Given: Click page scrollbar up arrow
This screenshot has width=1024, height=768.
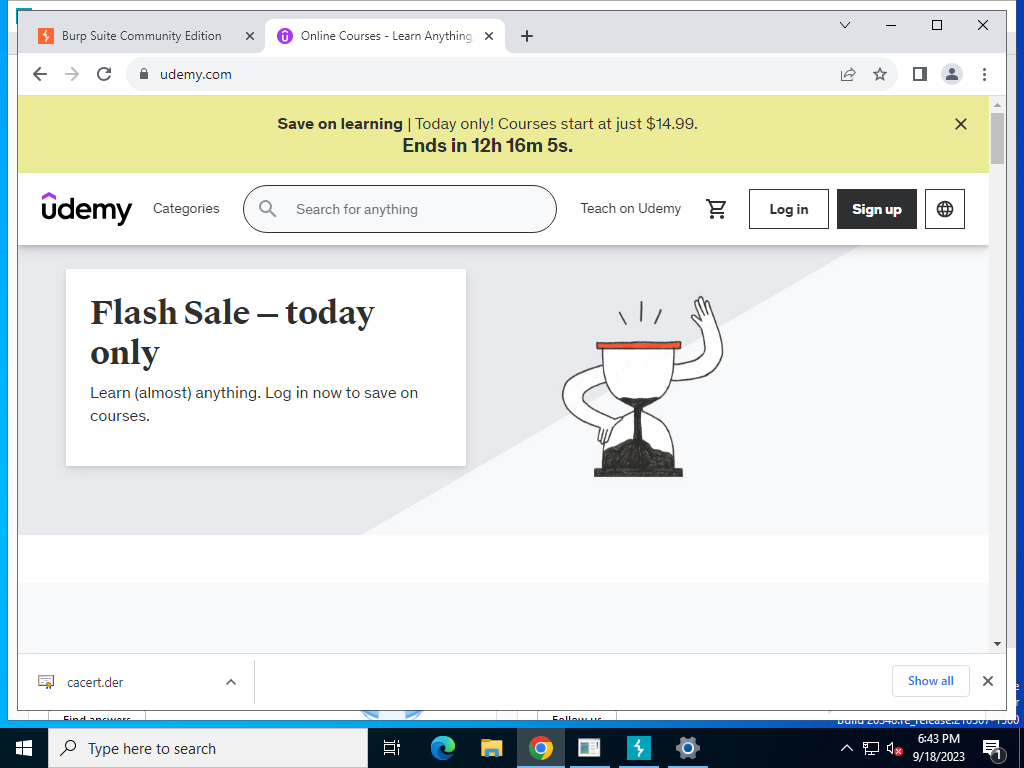Looking at the screenshot, I should point(997,104).
